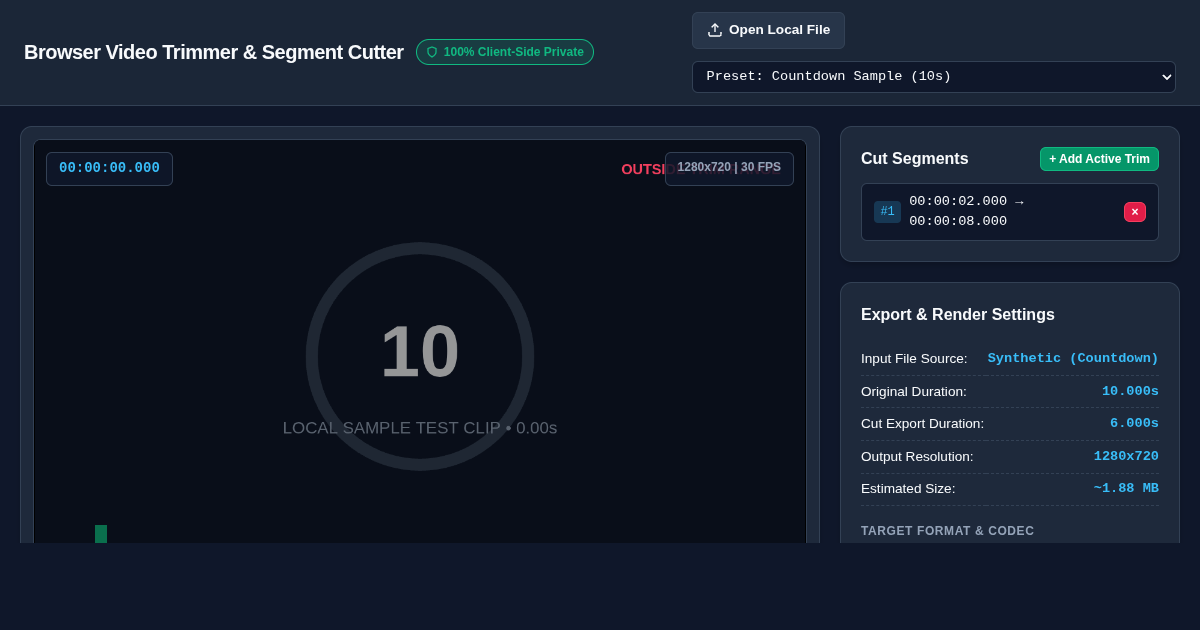Delete cut segment #1 with the red x
Image resolution: width=1200 pixels, height=630 pixels.
point(1135,212)
